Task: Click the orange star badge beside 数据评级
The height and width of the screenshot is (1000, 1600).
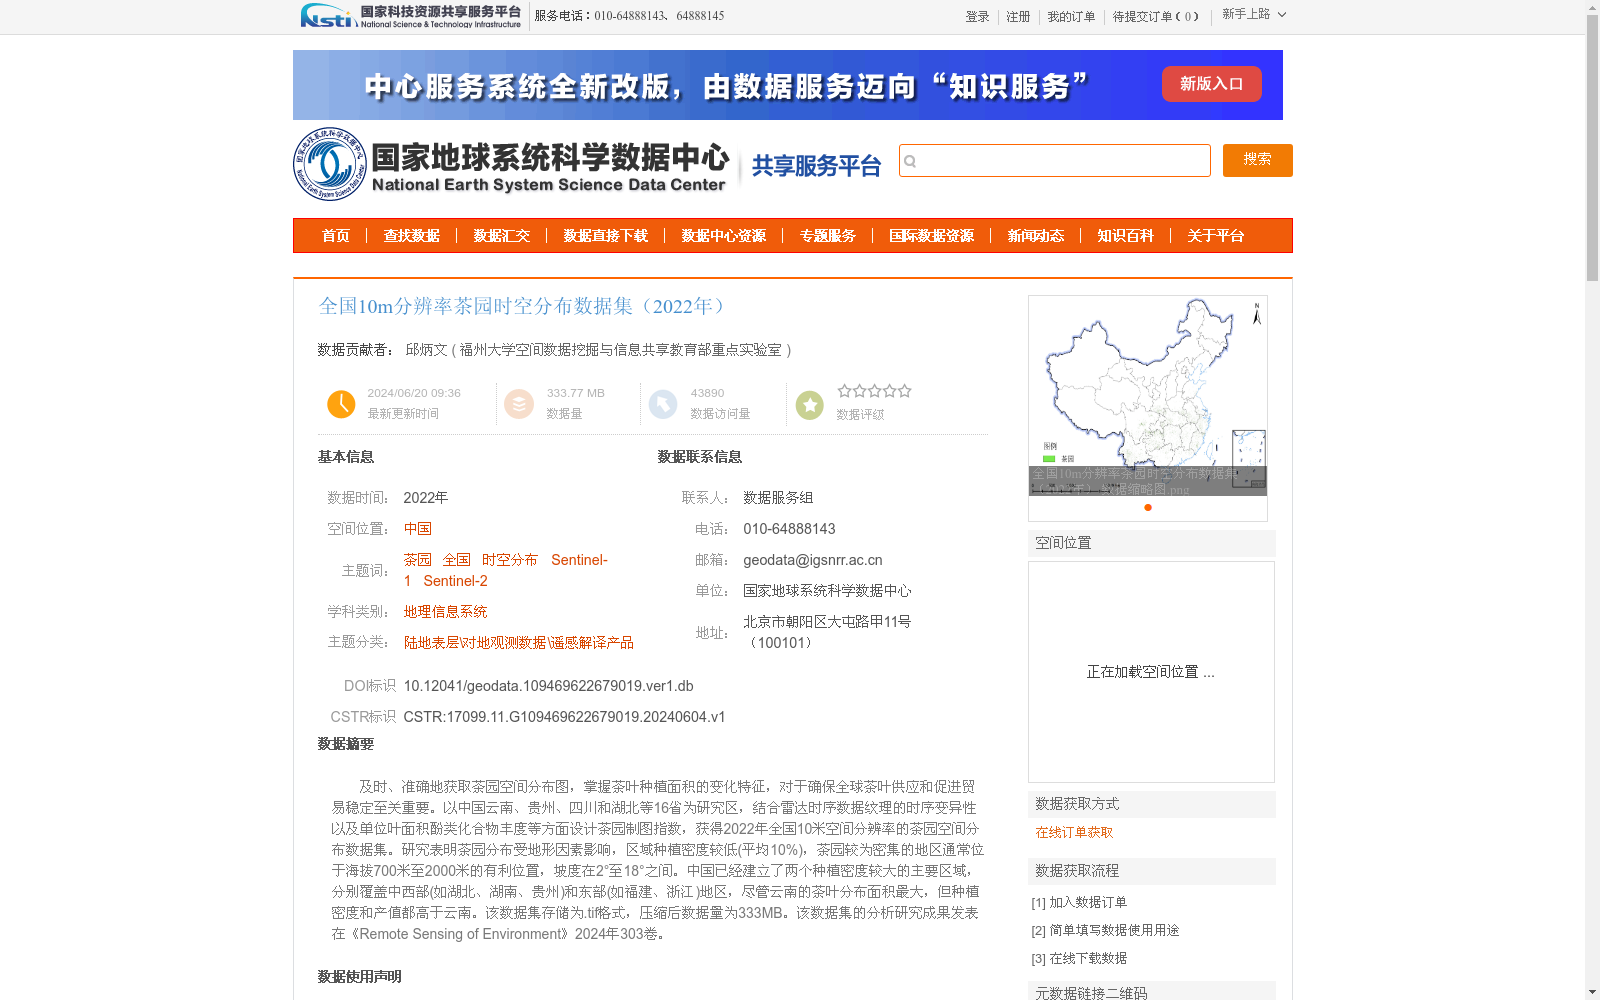Action: (809, 404)
